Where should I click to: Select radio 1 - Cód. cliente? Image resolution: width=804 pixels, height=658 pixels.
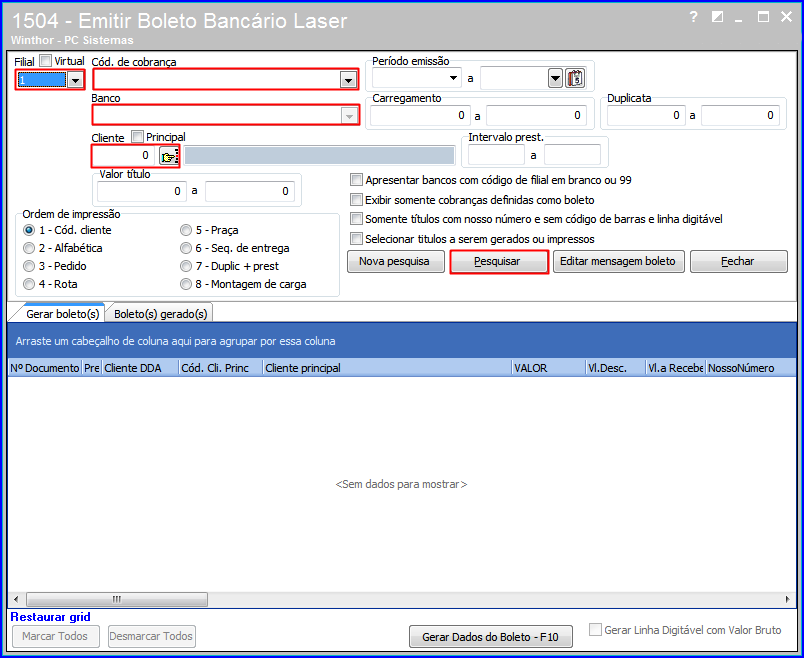click(29, 230)
